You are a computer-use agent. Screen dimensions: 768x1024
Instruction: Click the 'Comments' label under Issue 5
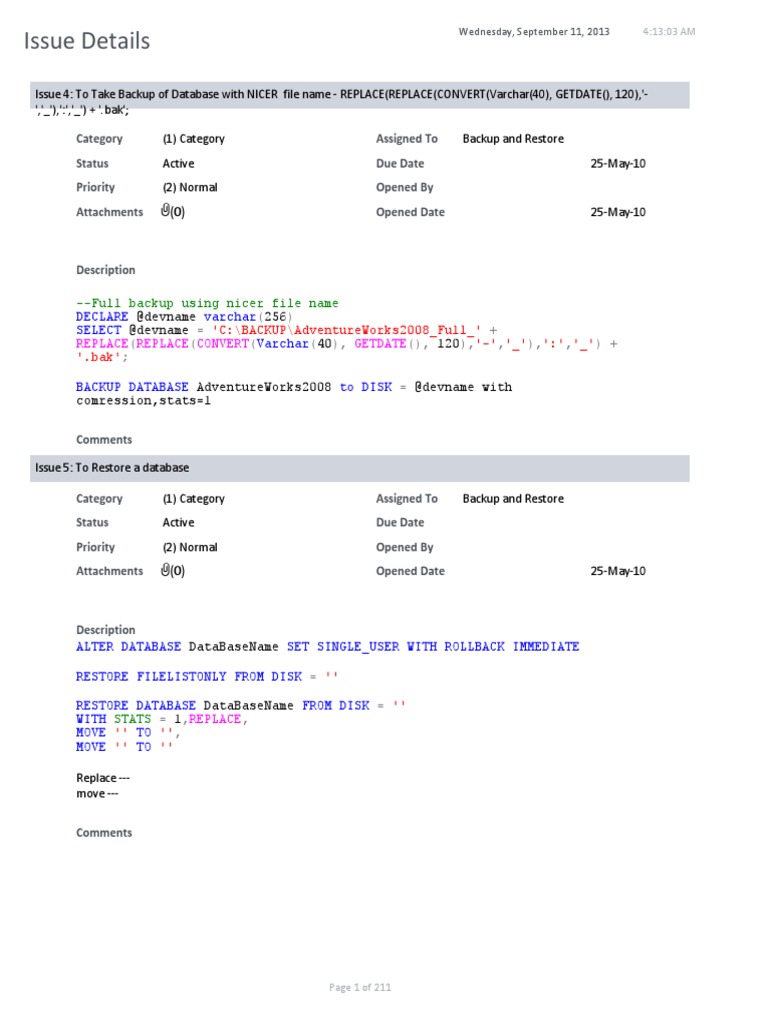[104, 833]
